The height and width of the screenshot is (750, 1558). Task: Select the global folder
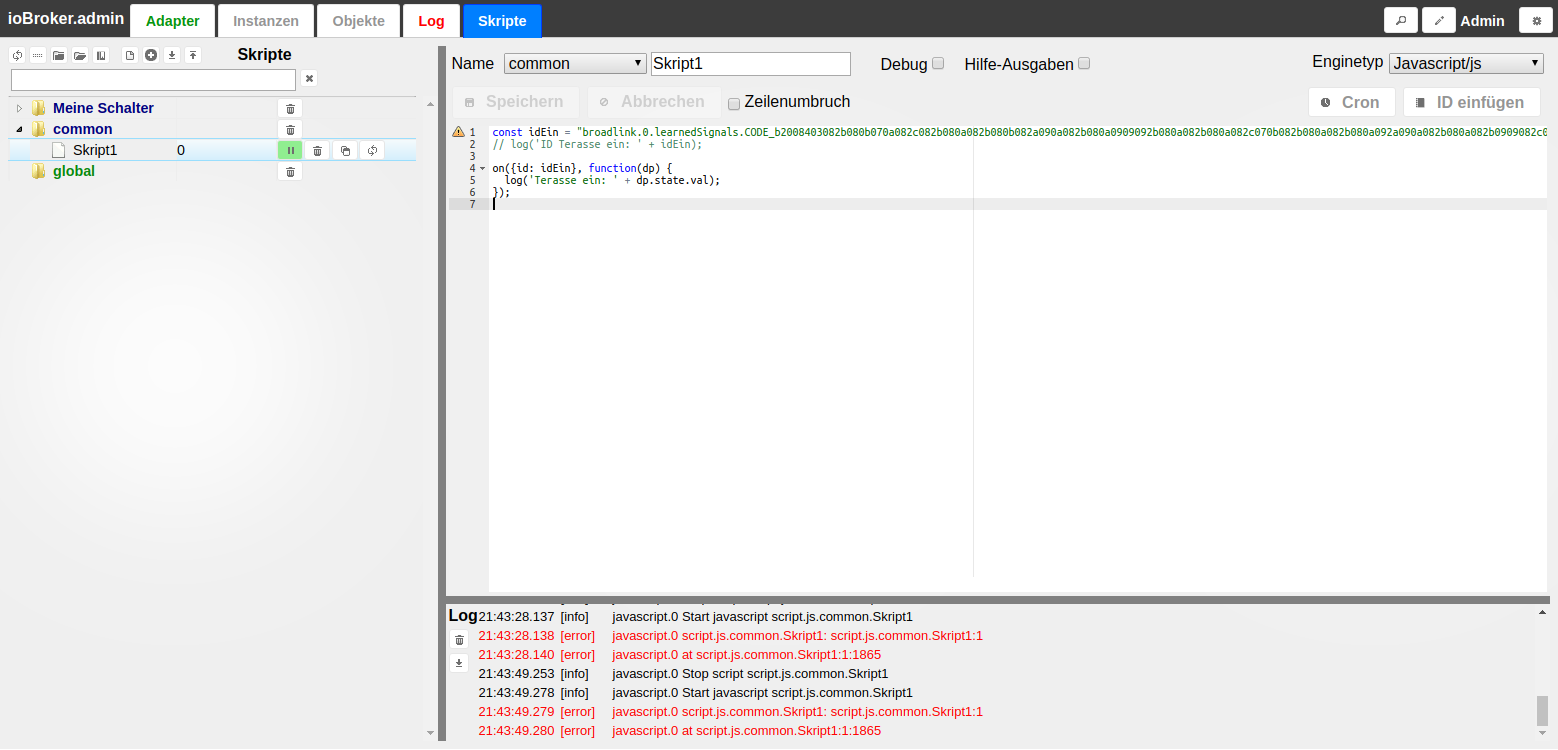[74, 171]
